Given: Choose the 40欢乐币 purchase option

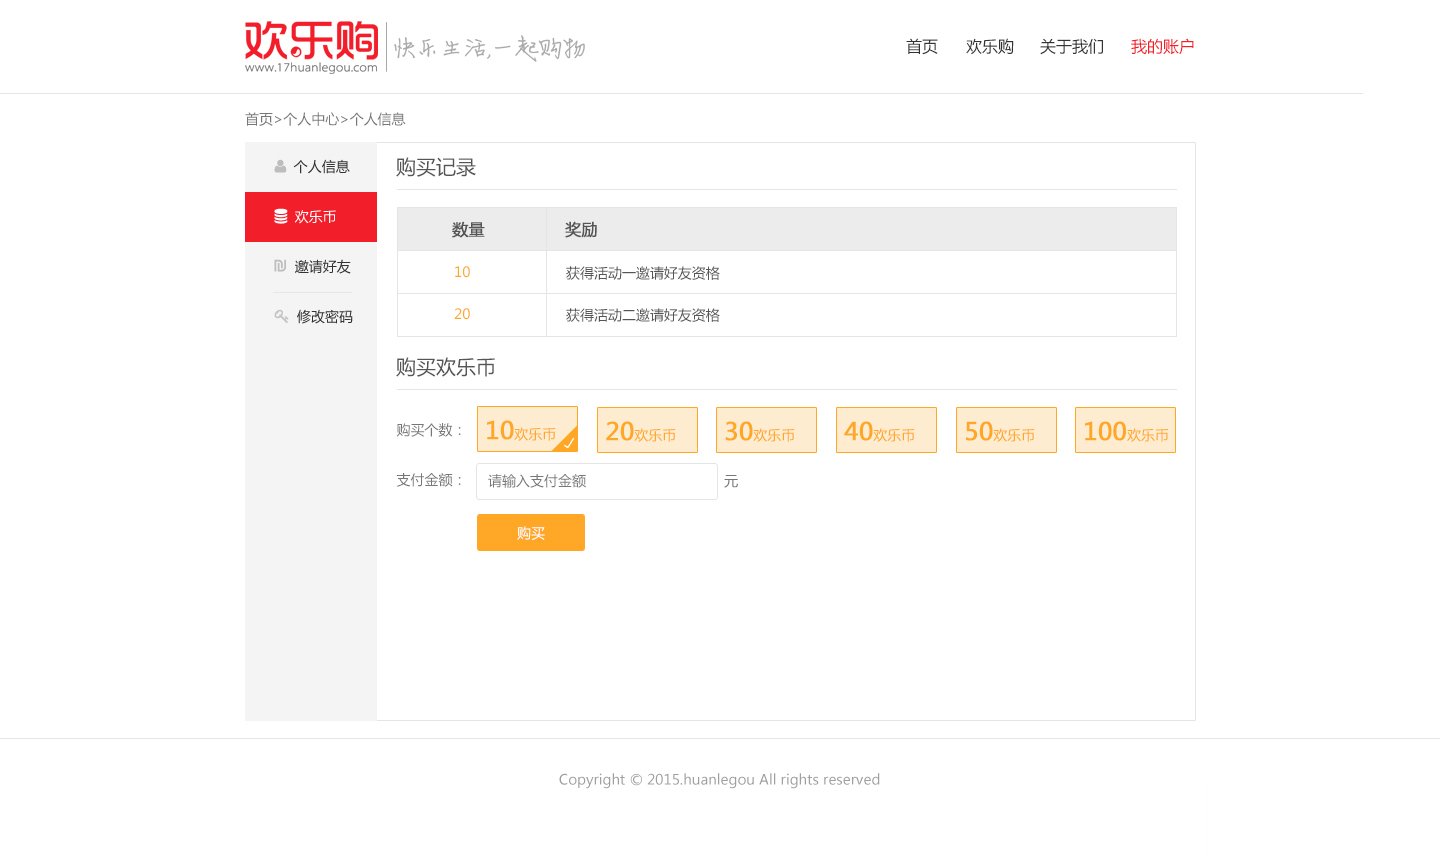Looking at the screenshot, I should point(886,430).
